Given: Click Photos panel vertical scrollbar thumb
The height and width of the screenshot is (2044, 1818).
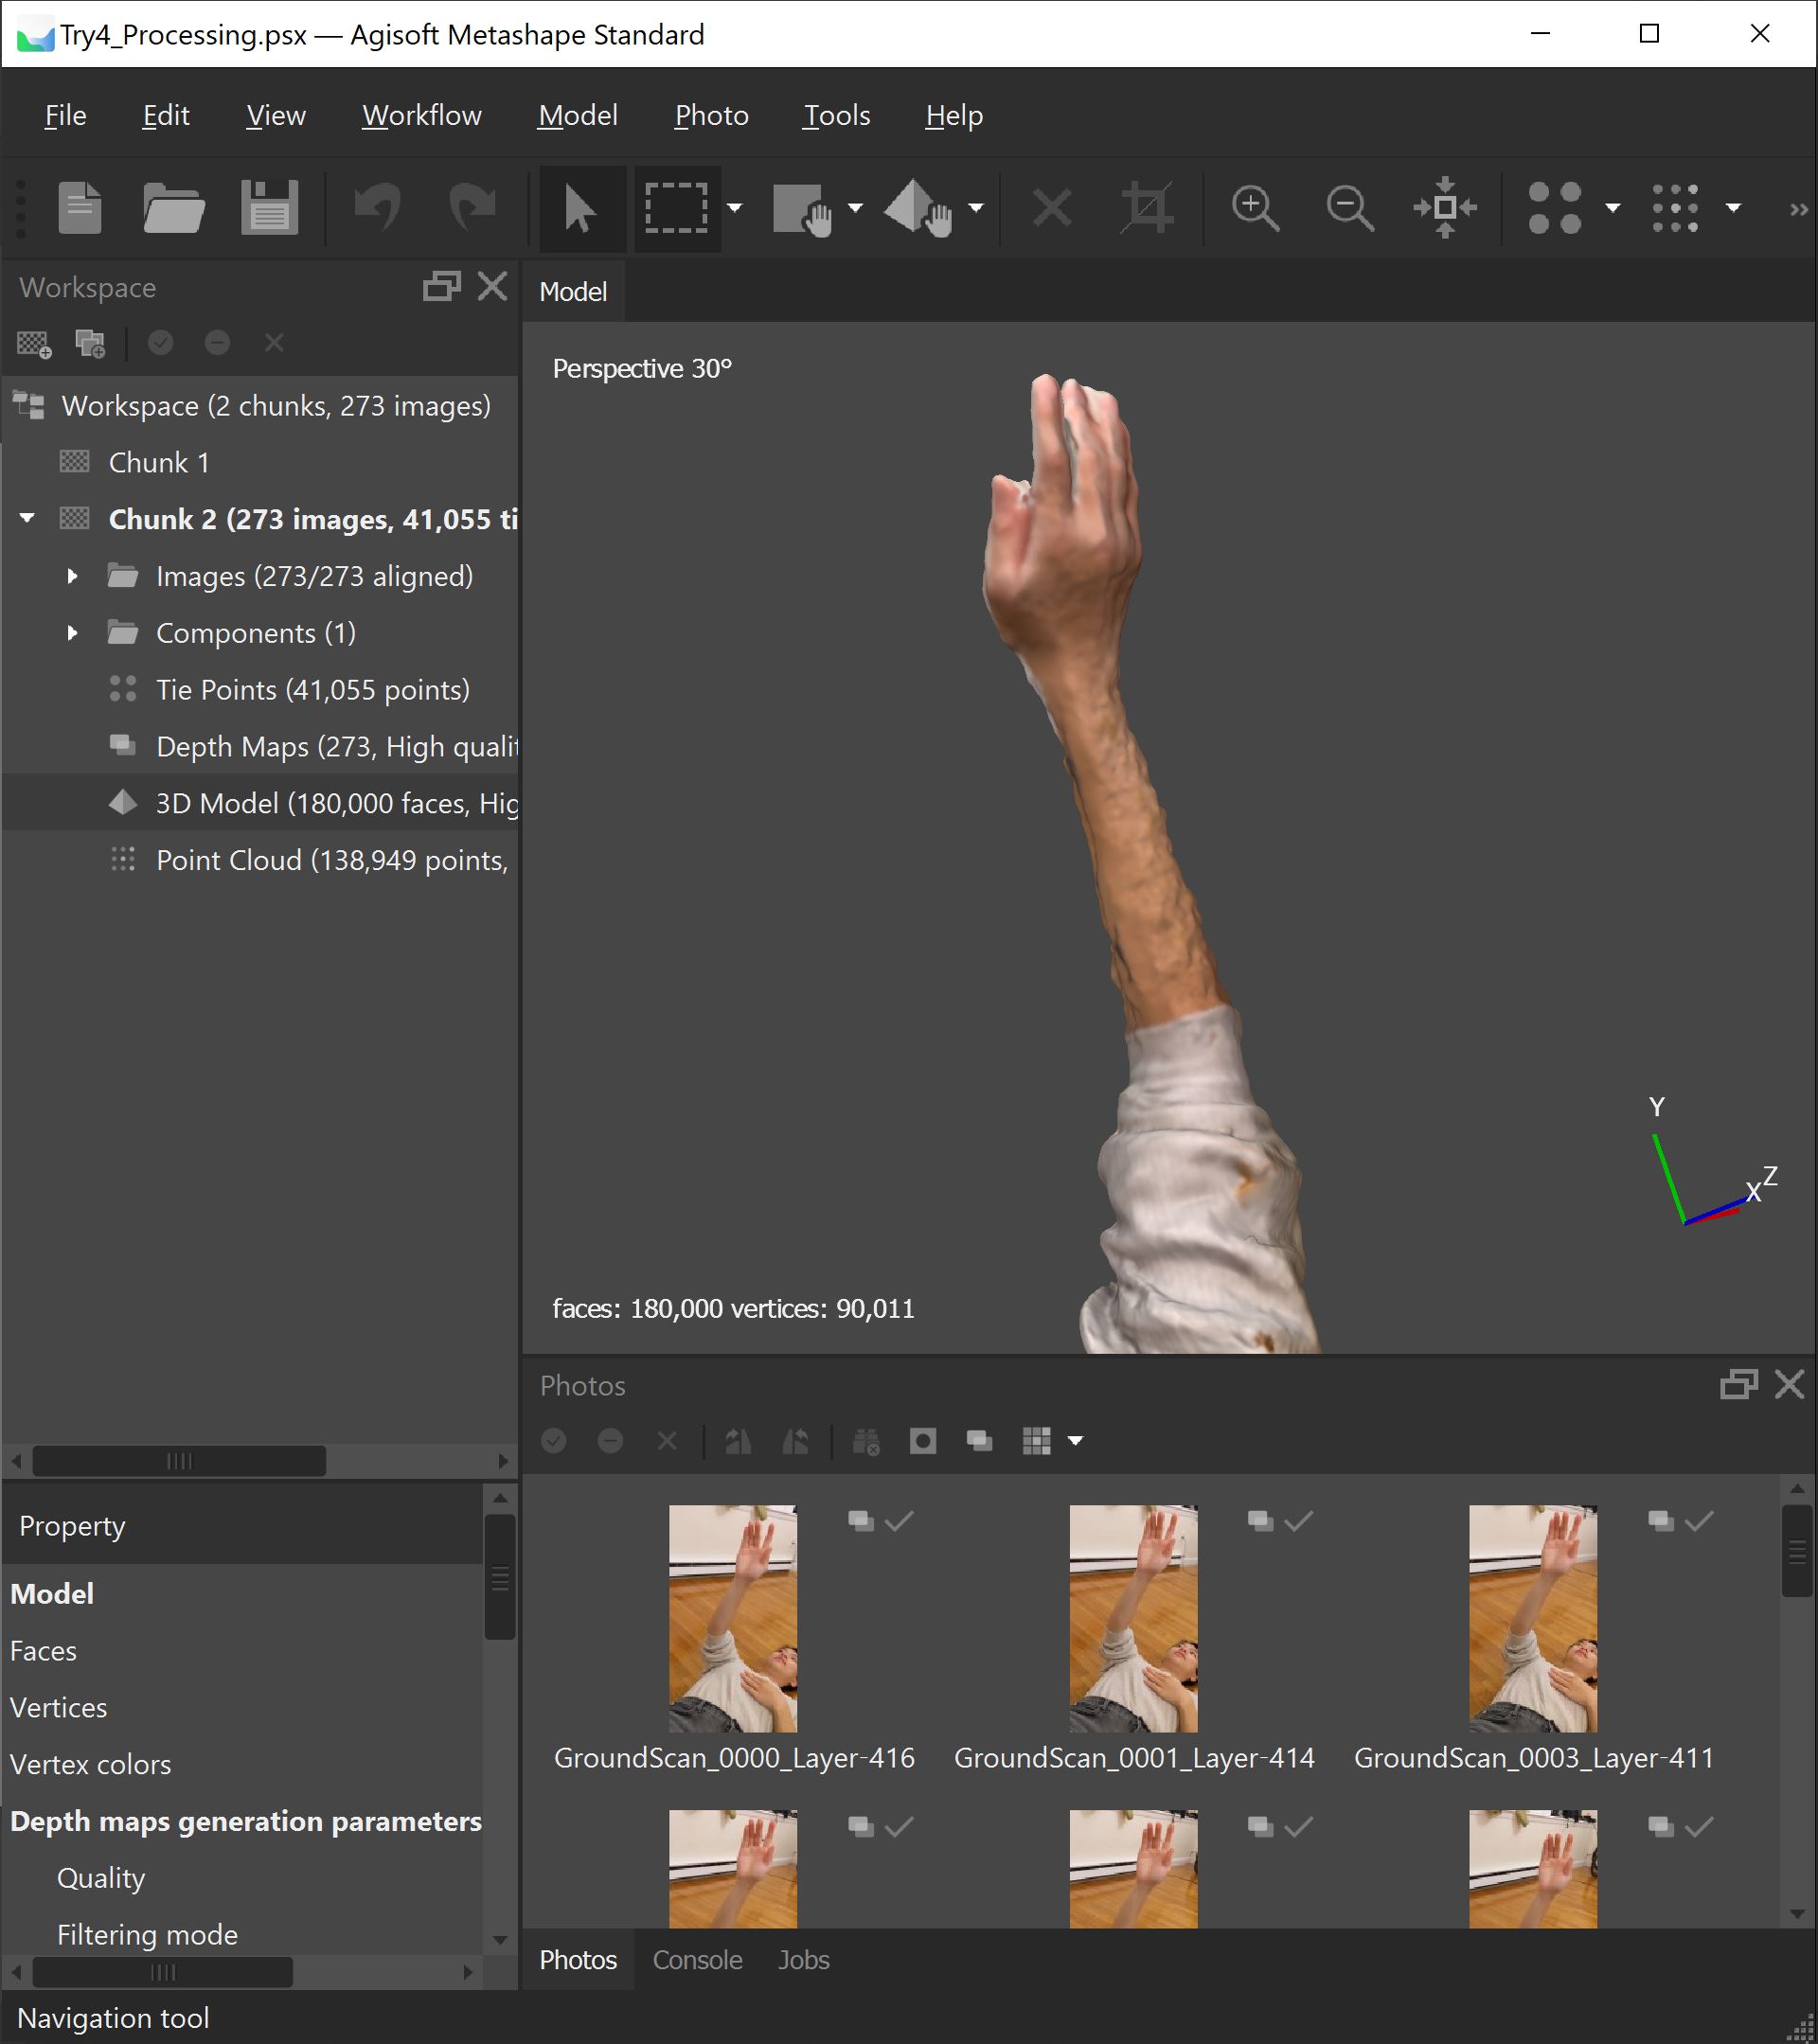Looking at the screenshot, I should point(1797,1551).
